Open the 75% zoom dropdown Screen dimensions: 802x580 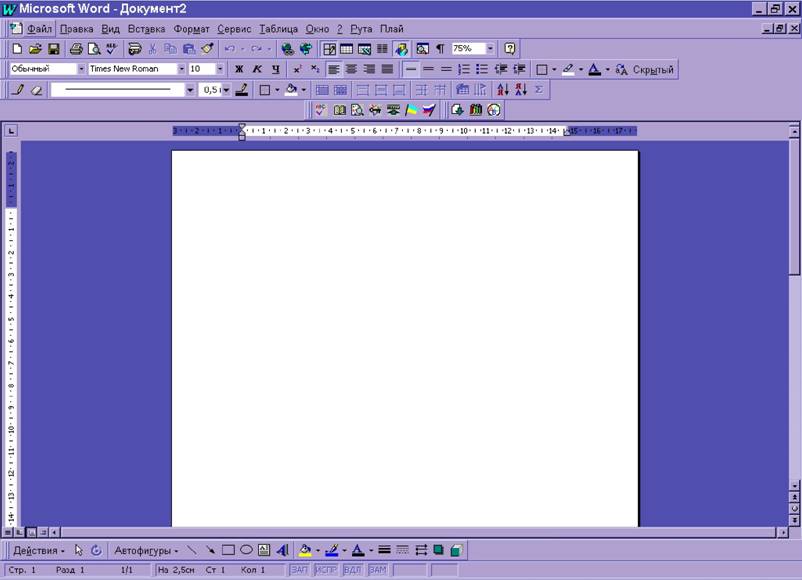point(490,49)
